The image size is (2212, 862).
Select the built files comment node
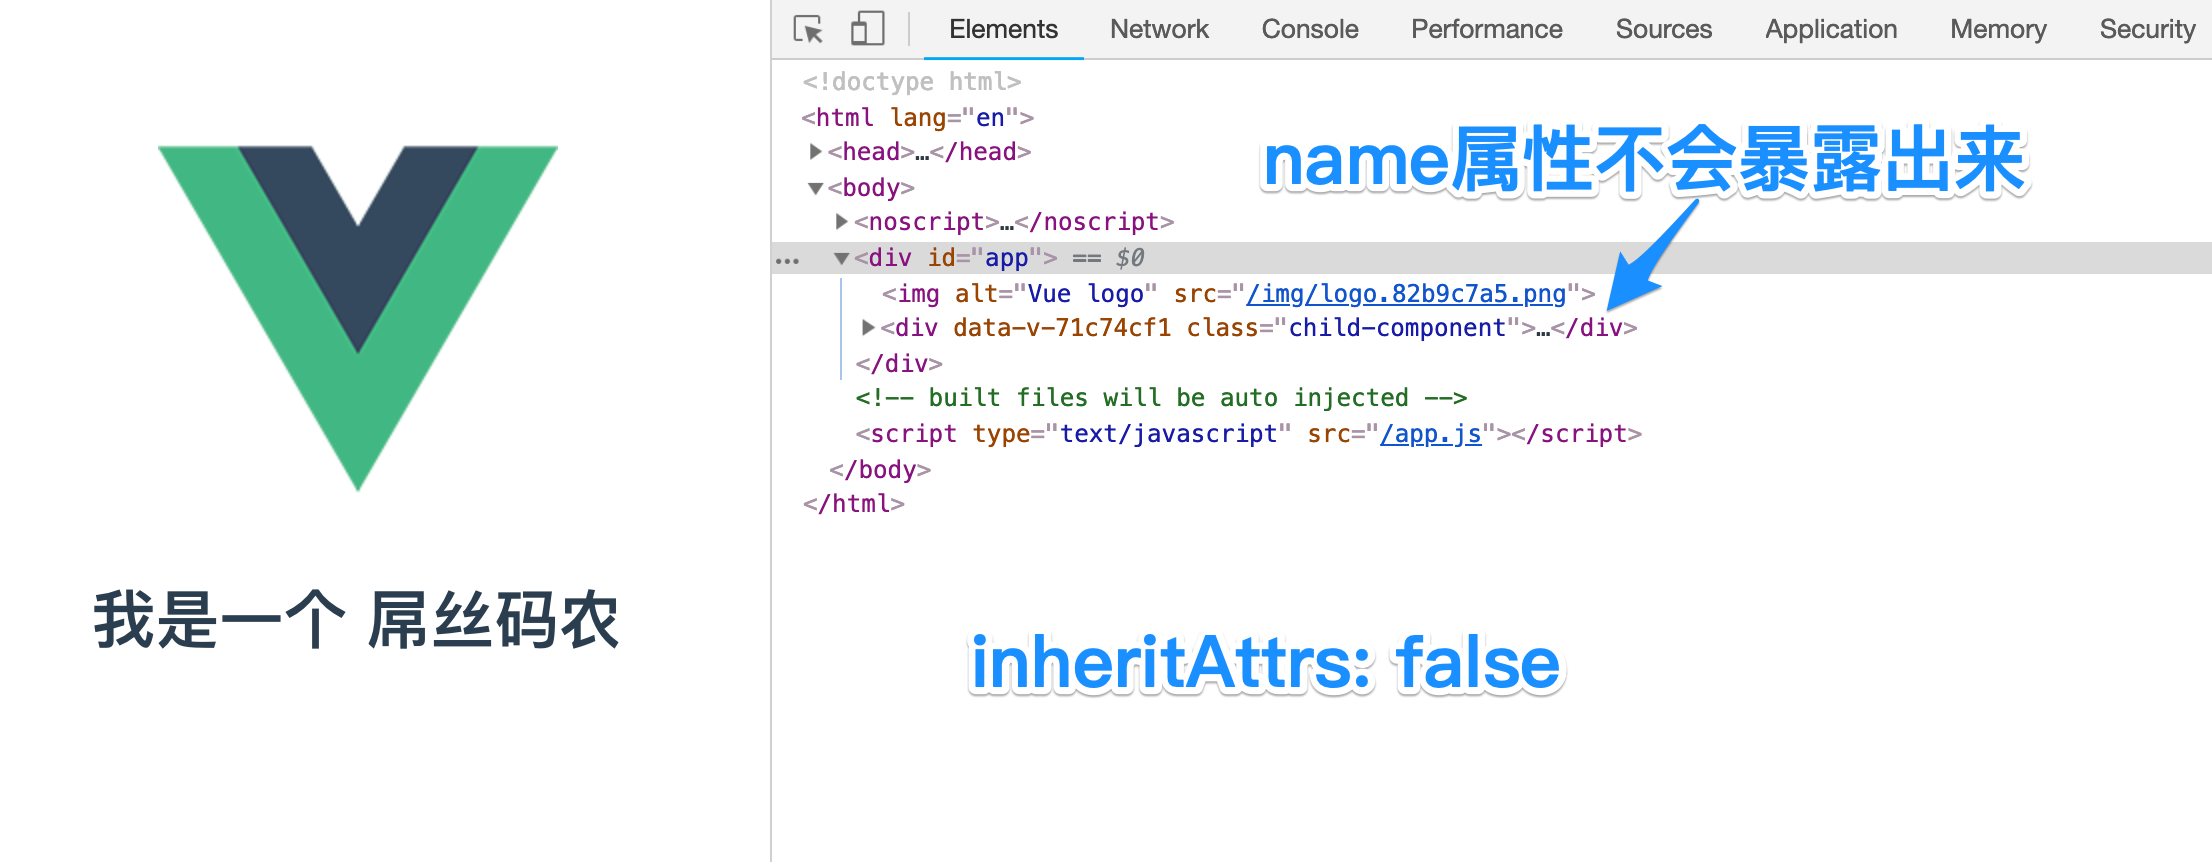point(1161,397)
